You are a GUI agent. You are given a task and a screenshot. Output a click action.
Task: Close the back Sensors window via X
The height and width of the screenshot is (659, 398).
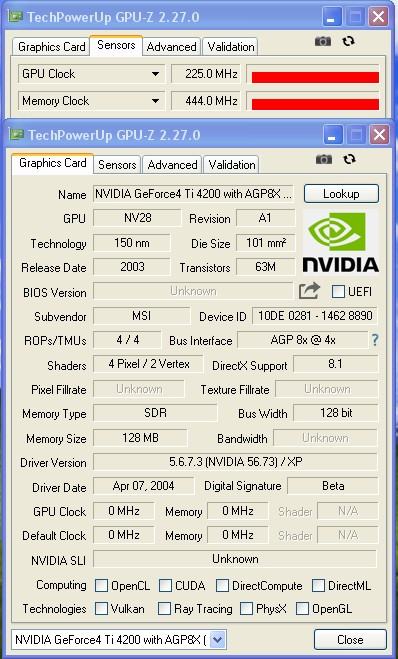[378, 17]
